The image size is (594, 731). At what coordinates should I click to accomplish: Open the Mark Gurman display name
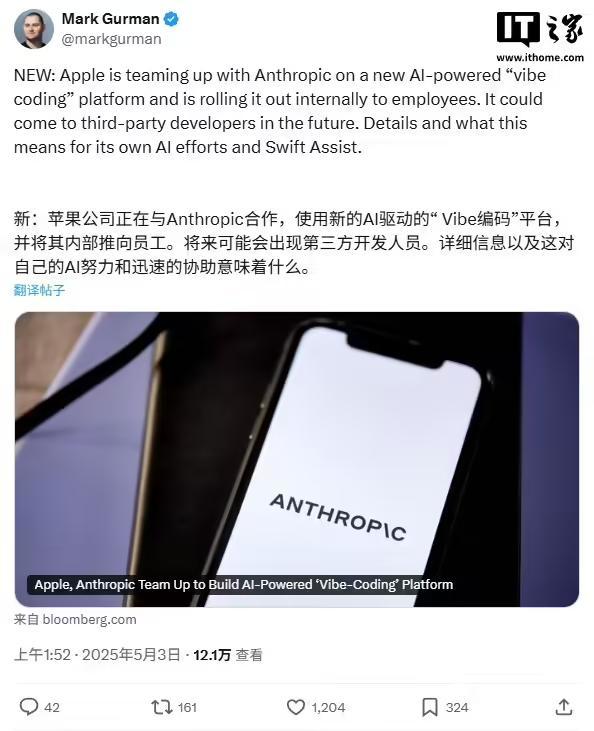[111, 19]
